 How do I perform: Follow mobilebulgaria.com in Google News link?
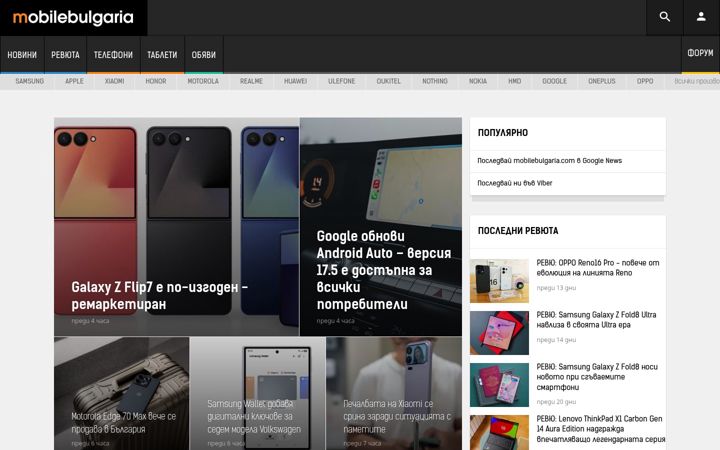click(549, 161)
